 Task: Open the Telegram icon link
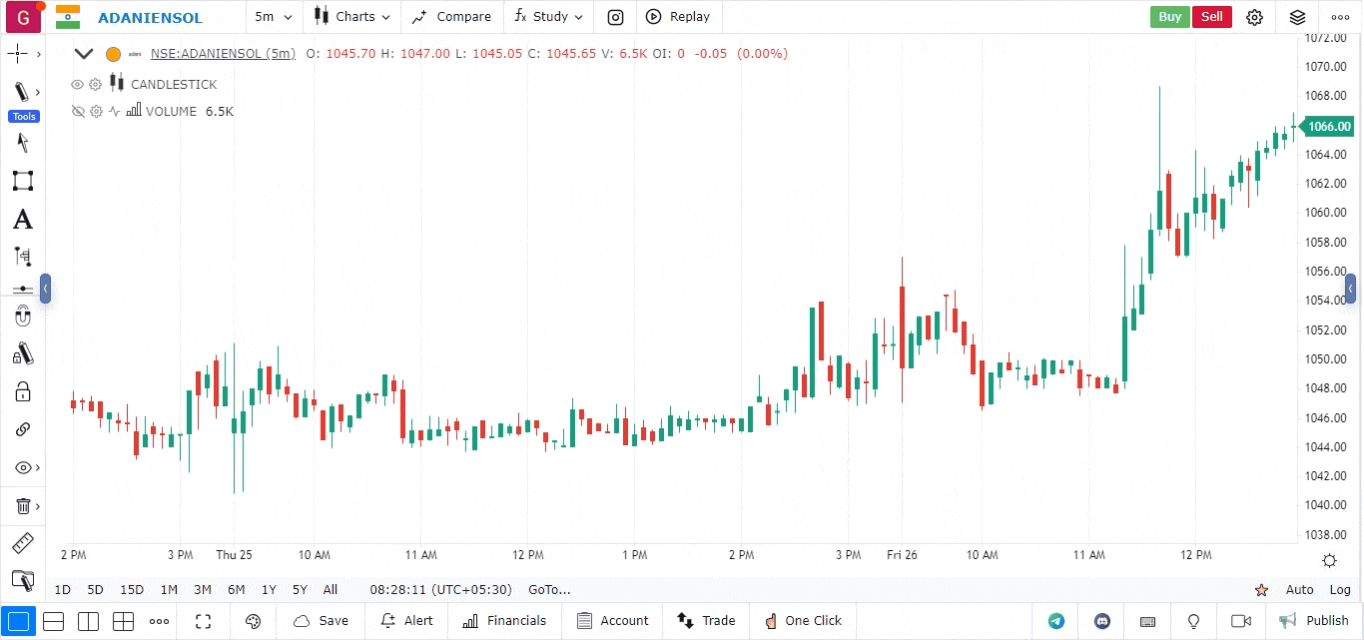point(1056,621)
